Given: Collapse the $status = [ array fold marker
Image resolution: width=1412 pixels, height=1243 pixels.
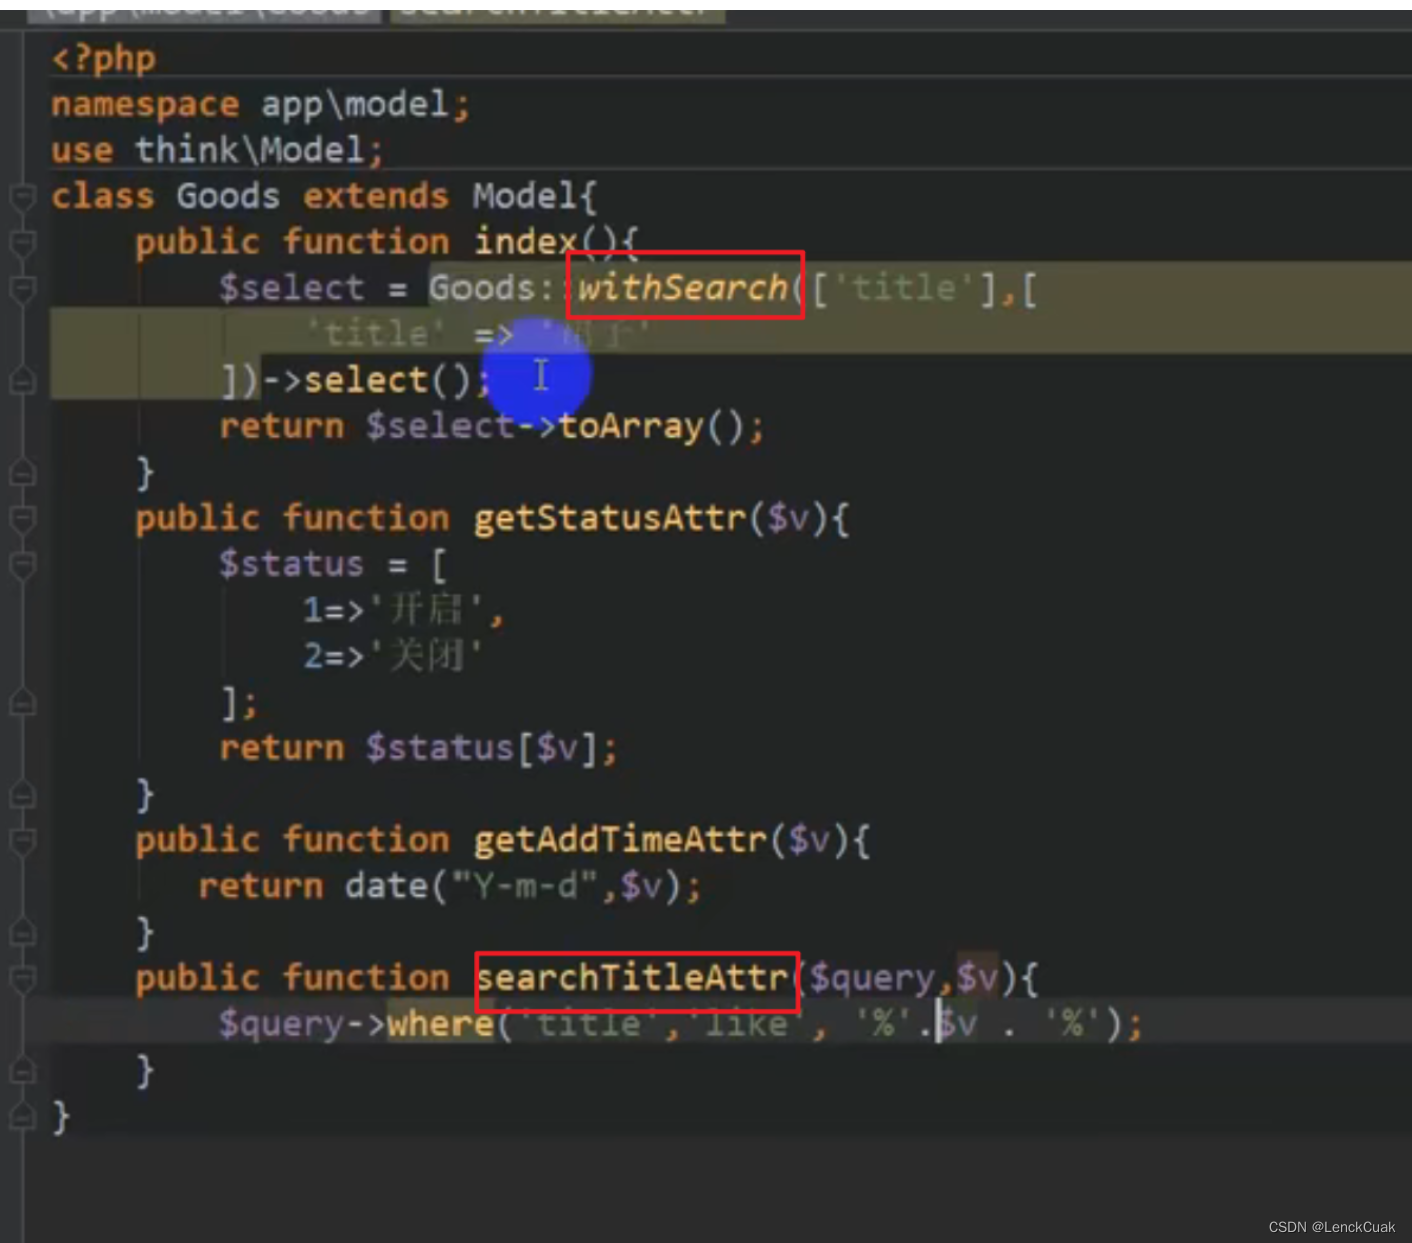Looking at the screenshot, I should click(x=22, y=564).
